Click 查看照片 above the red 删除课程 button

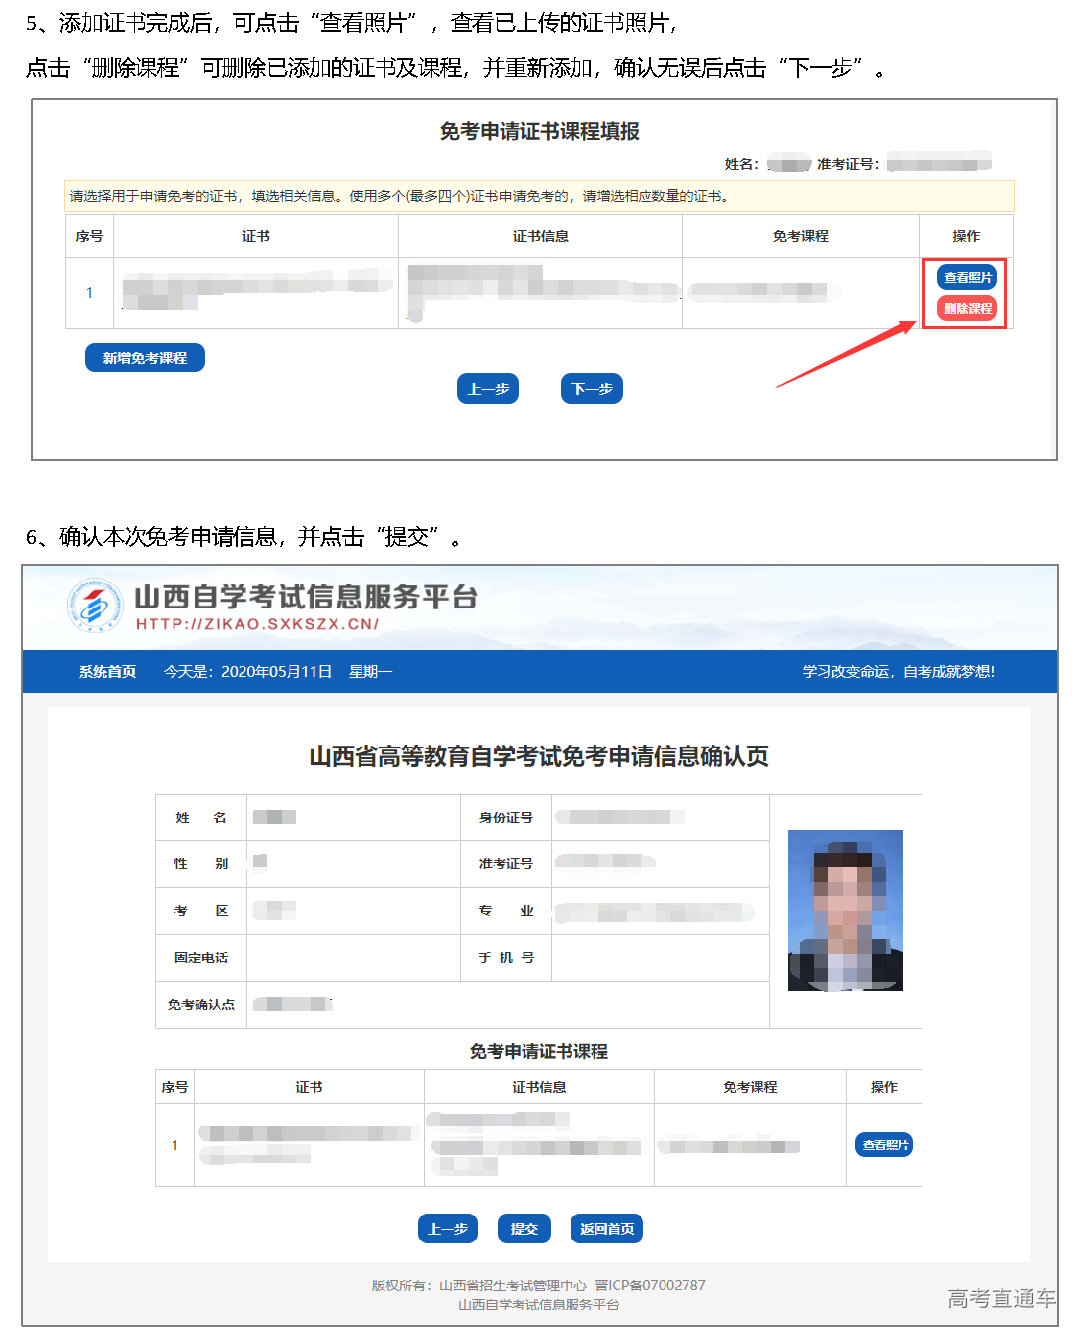pos(967,278)
